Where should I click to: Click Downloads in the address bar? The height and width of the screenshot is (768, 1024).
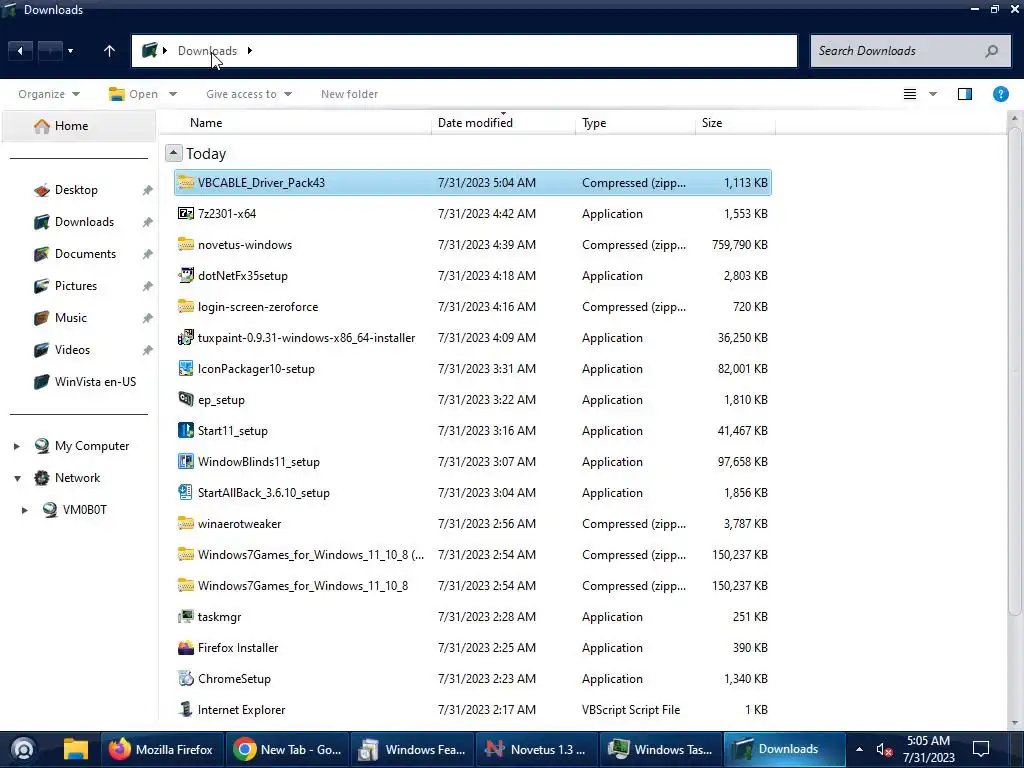tap(207, 51)
